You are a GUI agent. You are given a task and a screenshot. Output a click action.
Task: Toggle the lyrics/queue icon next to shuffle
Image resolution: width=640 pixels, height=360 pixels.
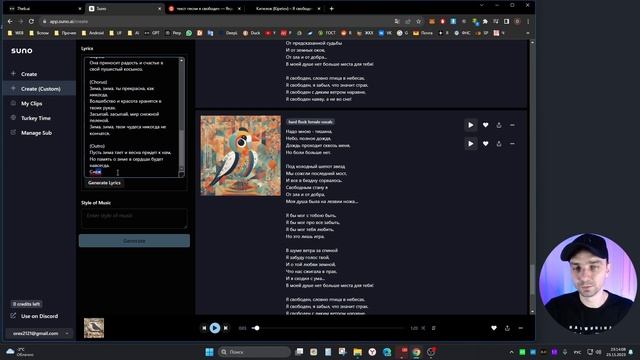pos(433,328)
